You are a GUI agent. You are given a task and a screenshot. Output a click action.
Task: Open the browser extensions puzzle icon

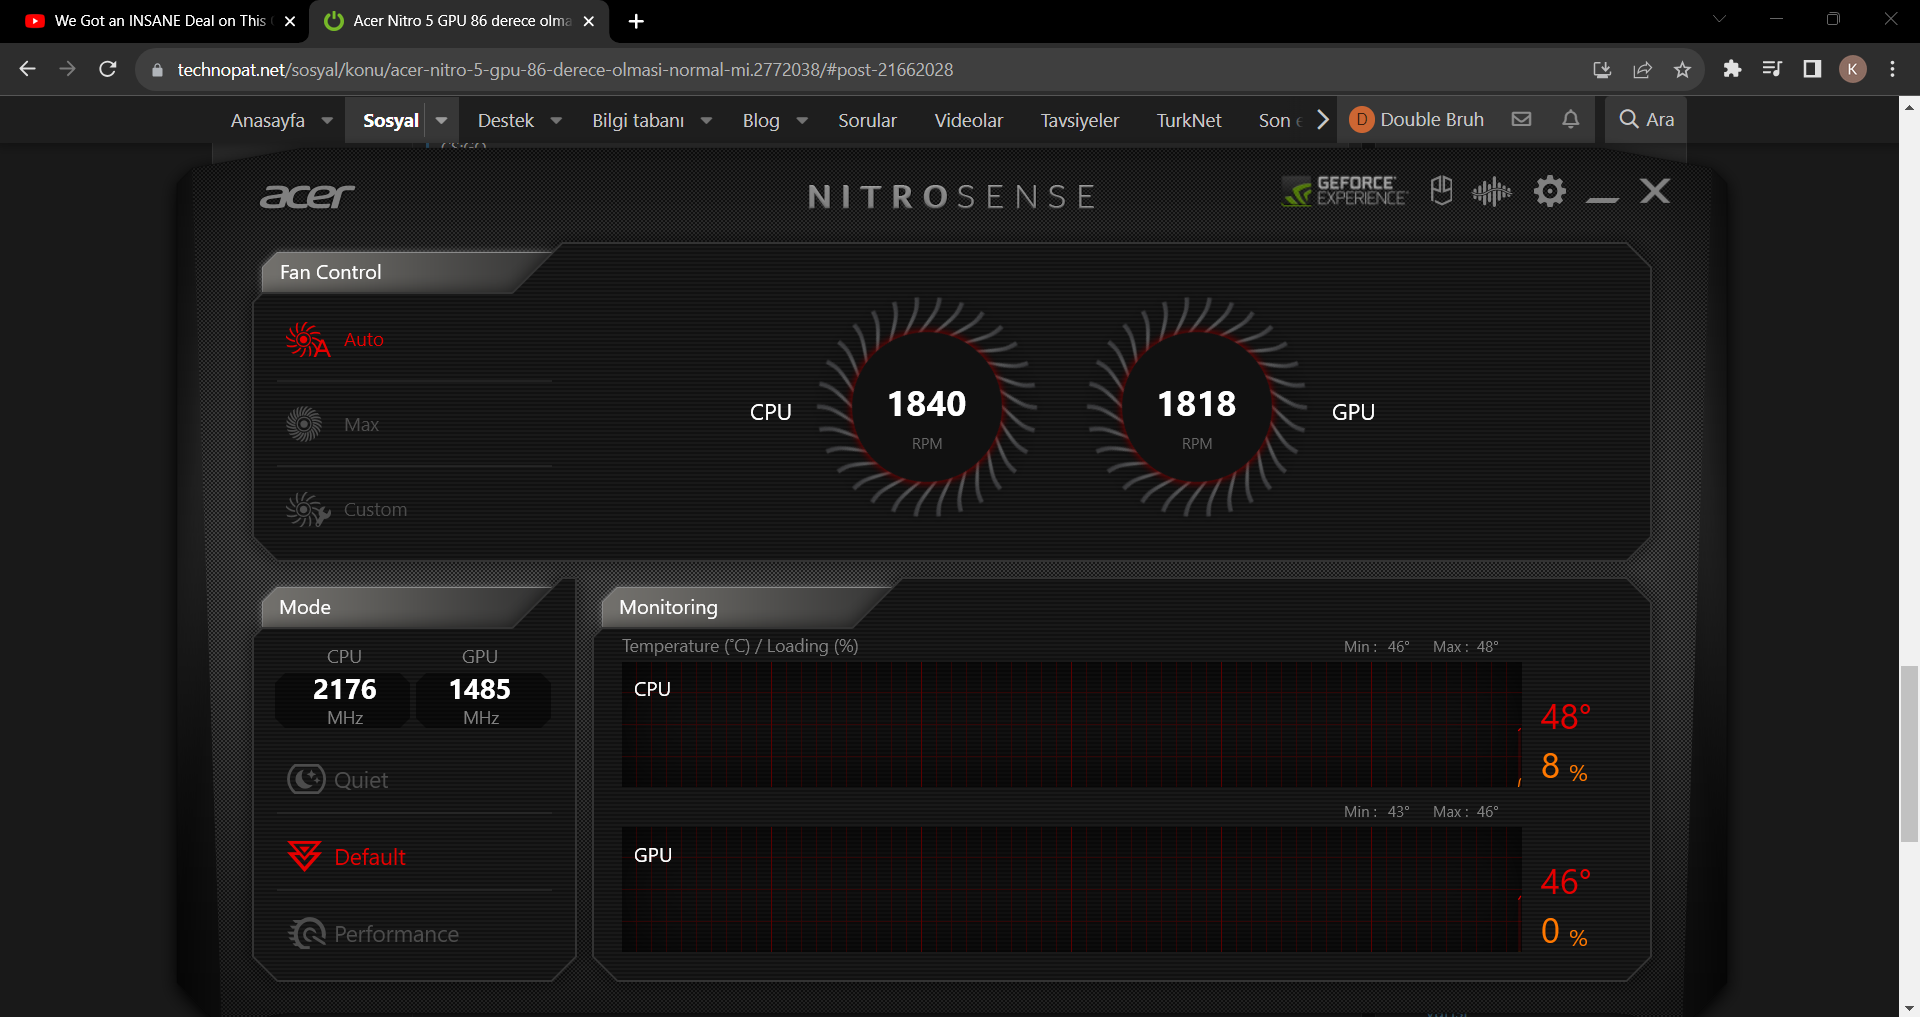(1732, 69)
